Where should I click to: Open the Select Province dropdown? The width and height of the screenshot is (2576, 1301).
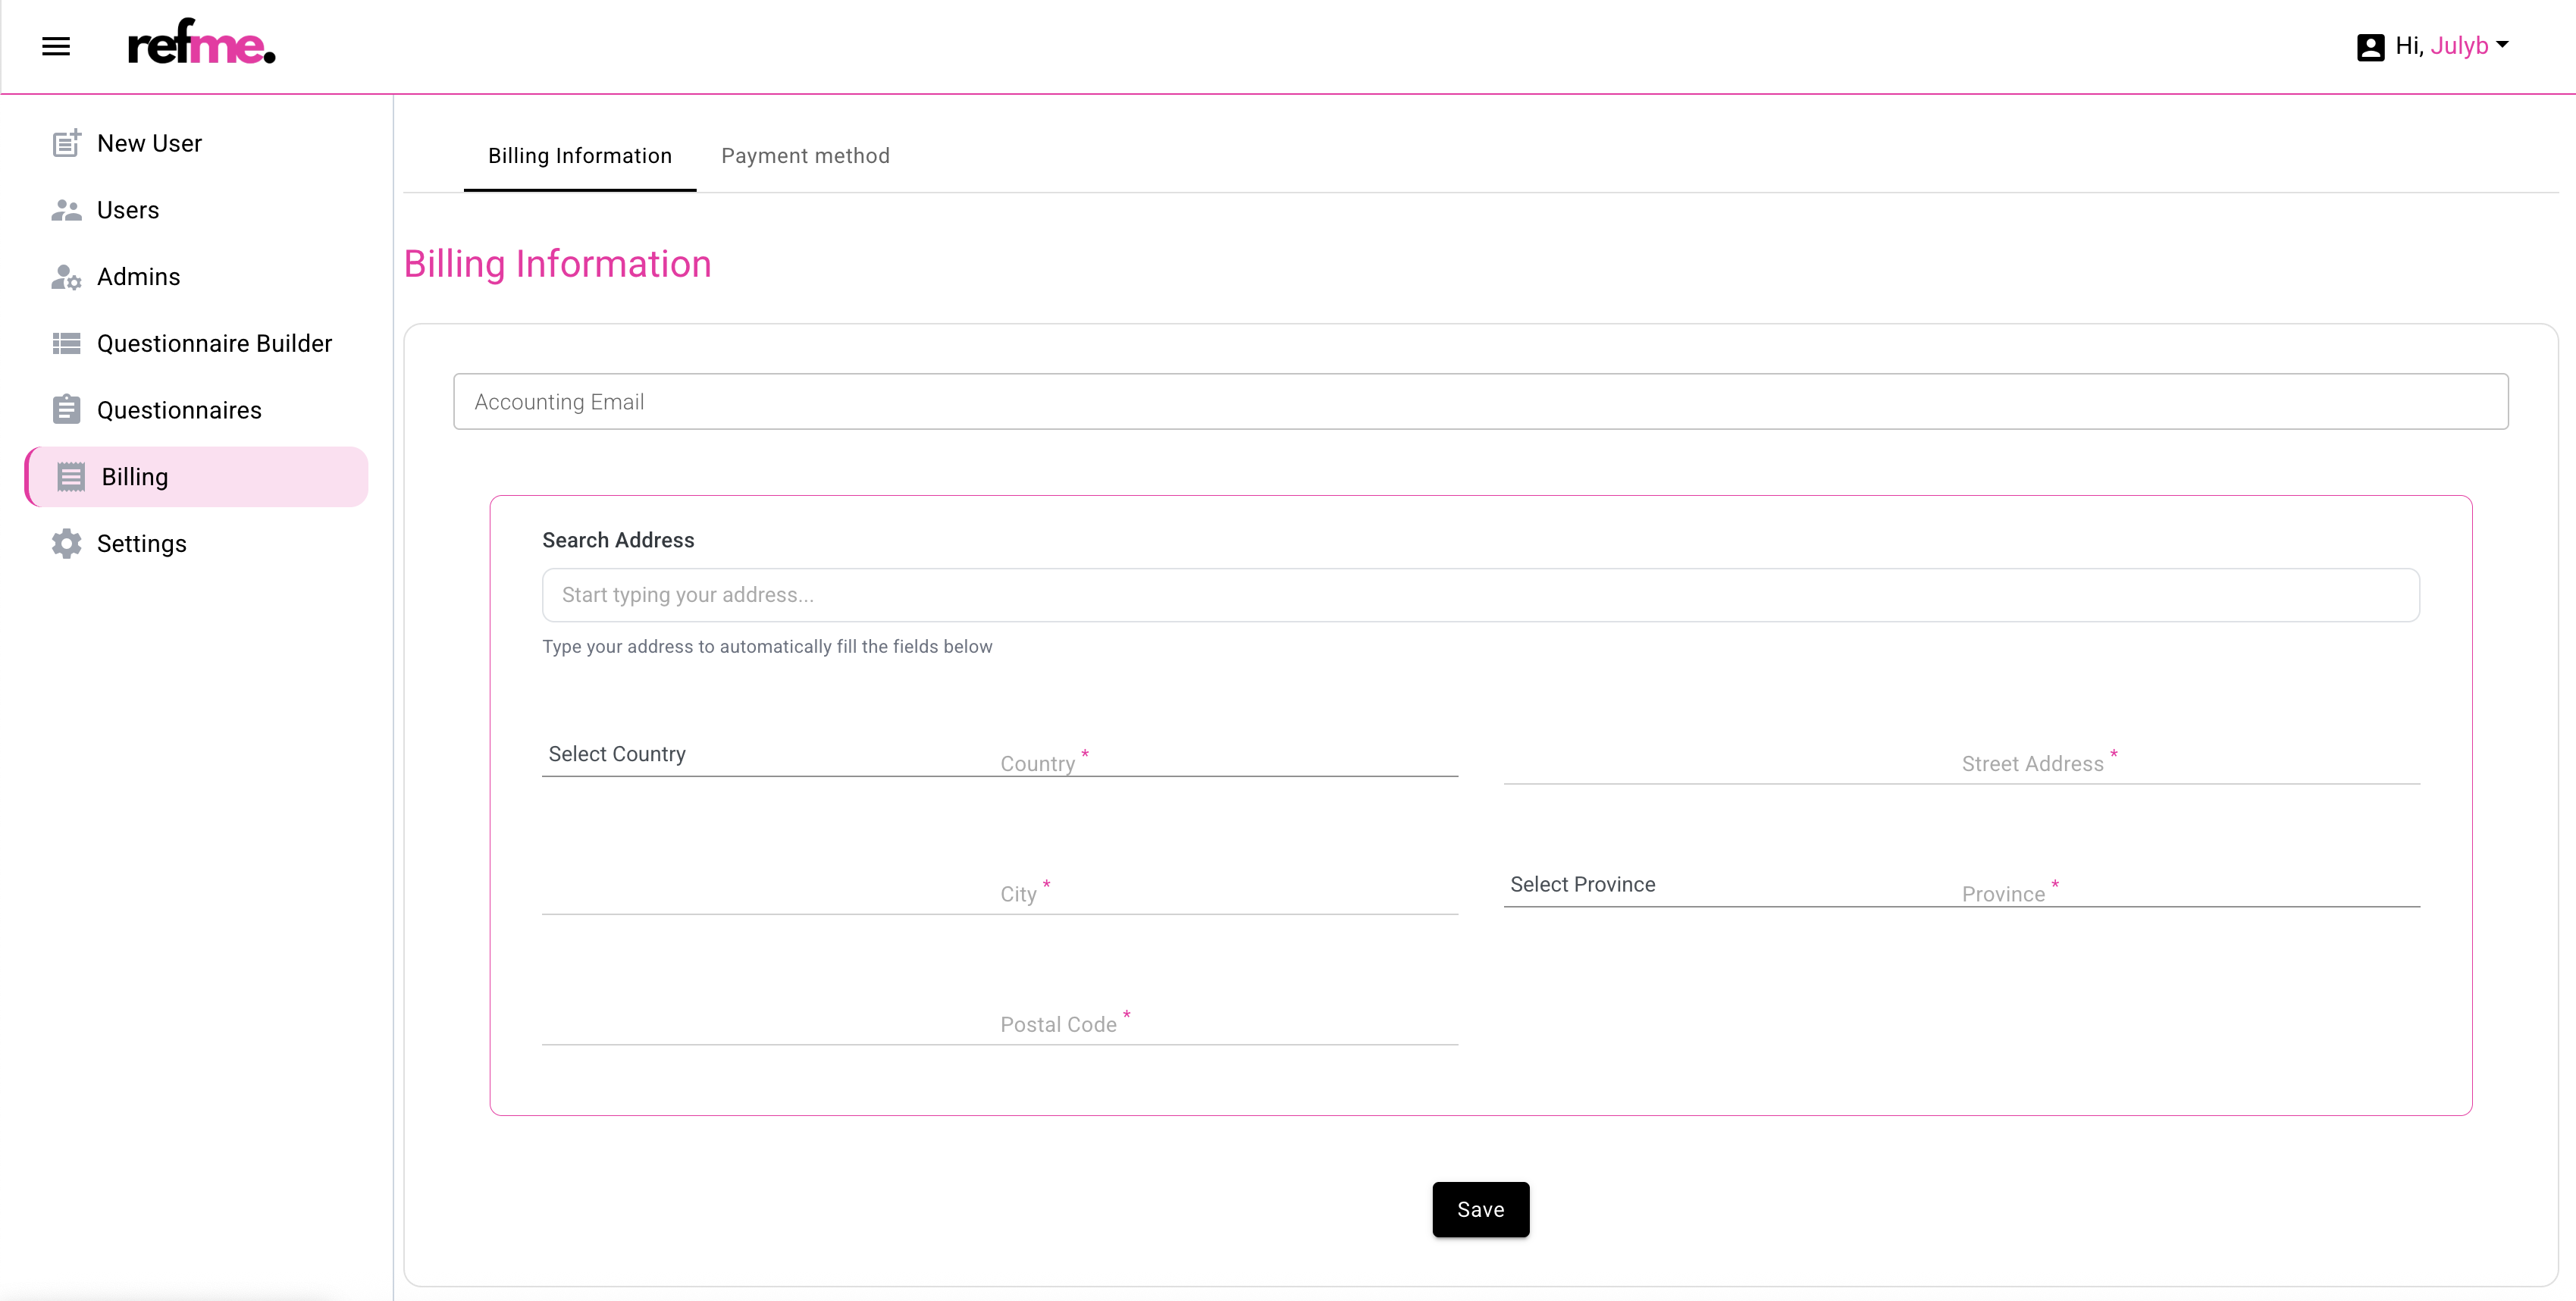1962,885
